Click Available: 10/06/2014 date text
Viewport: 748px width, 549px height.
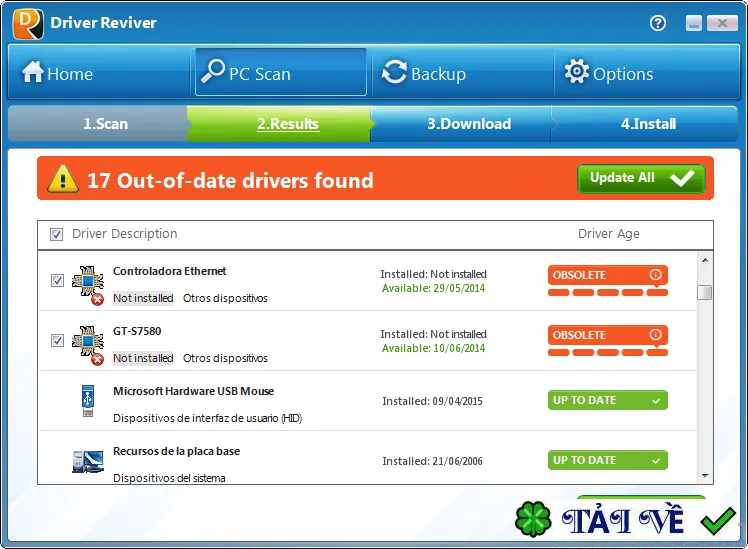tap(433, 348)
